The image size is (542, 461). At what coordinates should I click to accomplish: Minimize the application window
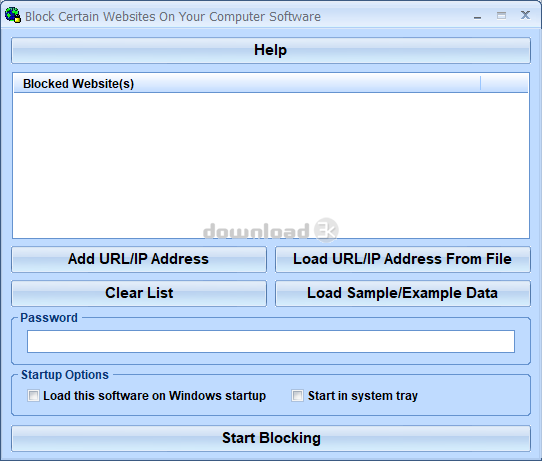click(x=477, y=16)
